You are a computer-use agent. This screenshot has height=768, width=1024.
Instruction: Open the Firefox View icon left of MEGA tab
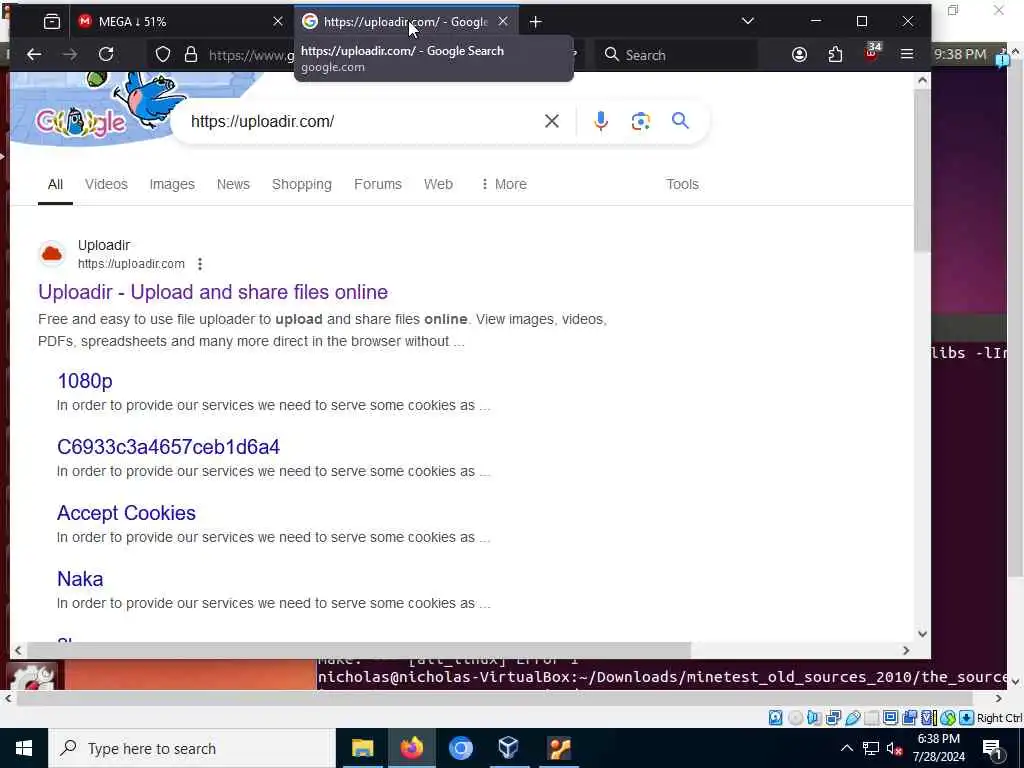52,22
